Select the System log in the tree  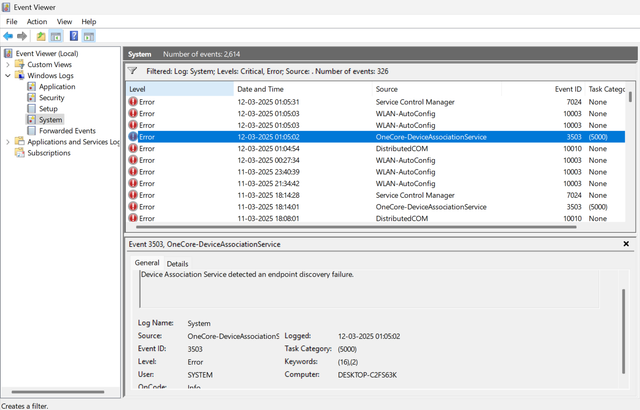coord(51,120)
